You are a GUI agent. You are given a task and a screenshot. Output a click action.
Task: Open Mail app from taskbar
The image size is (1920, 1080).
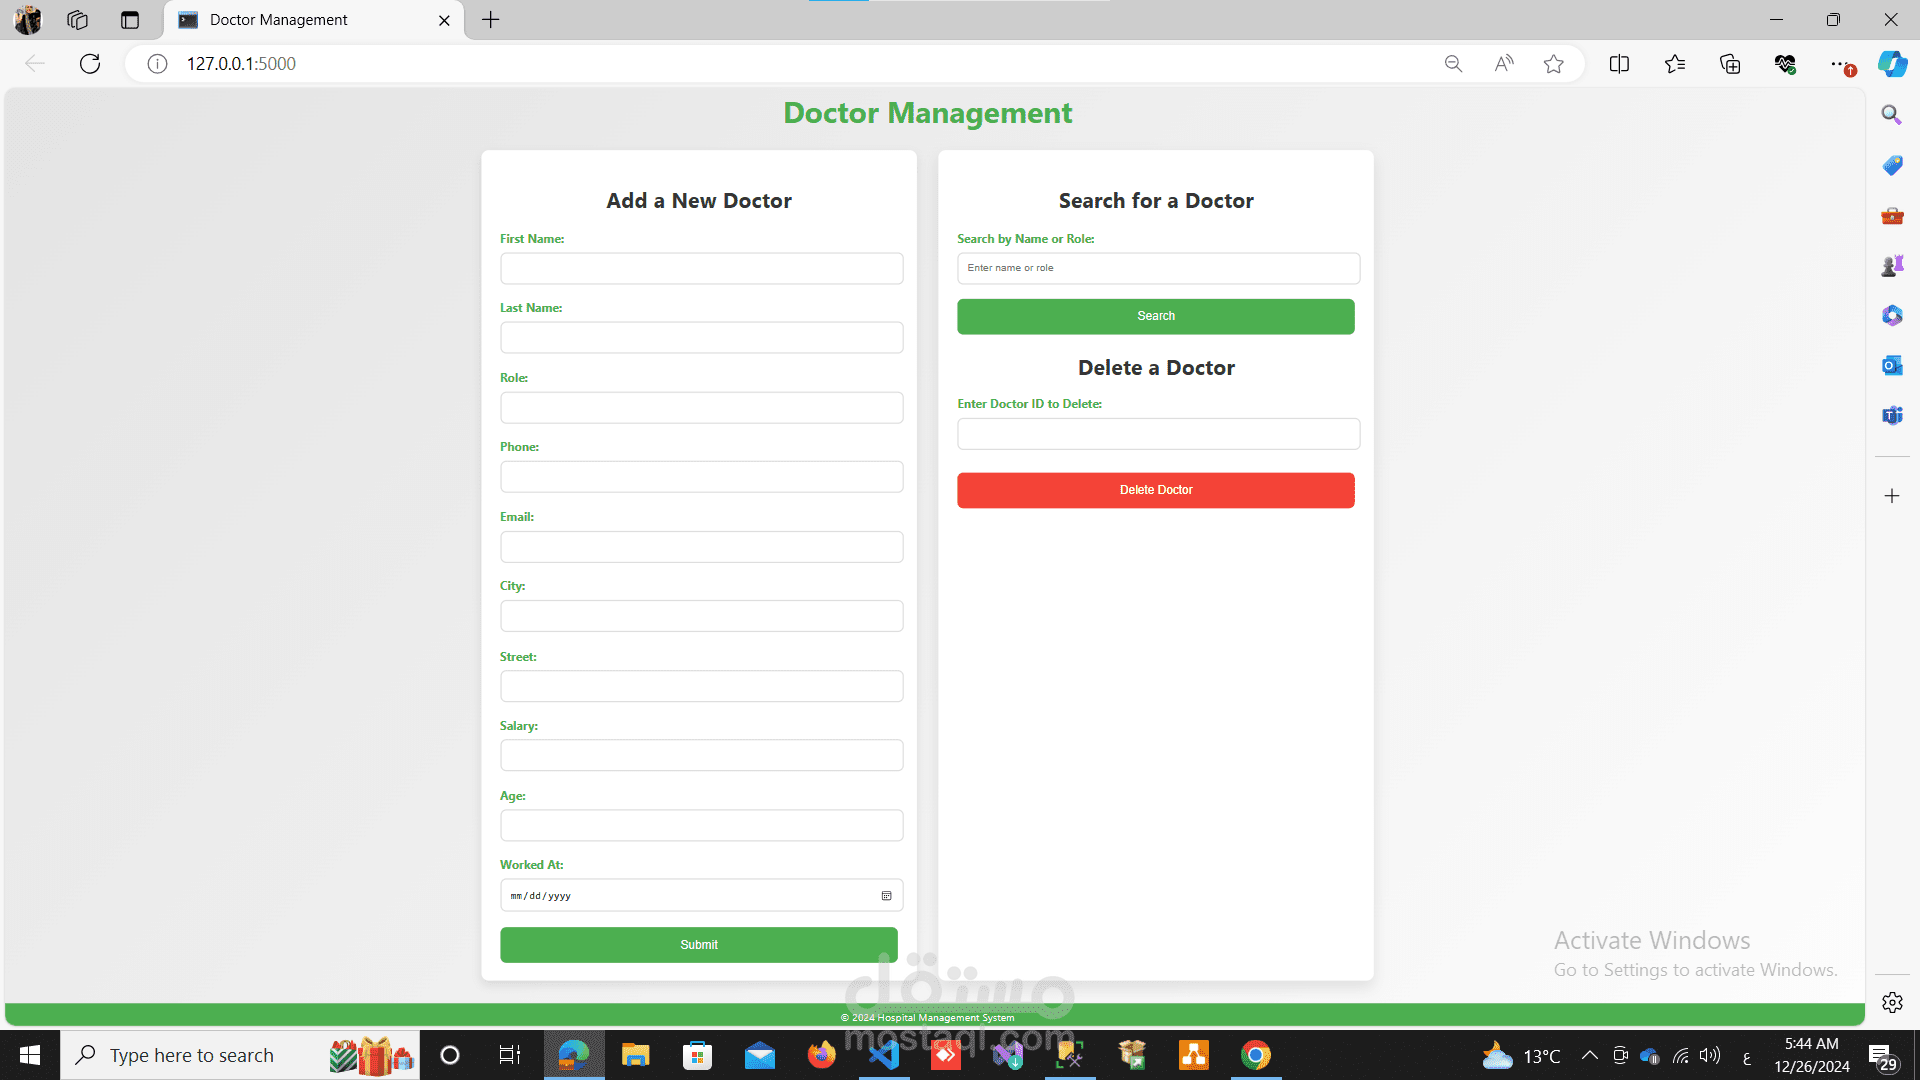pos(760,1055)
